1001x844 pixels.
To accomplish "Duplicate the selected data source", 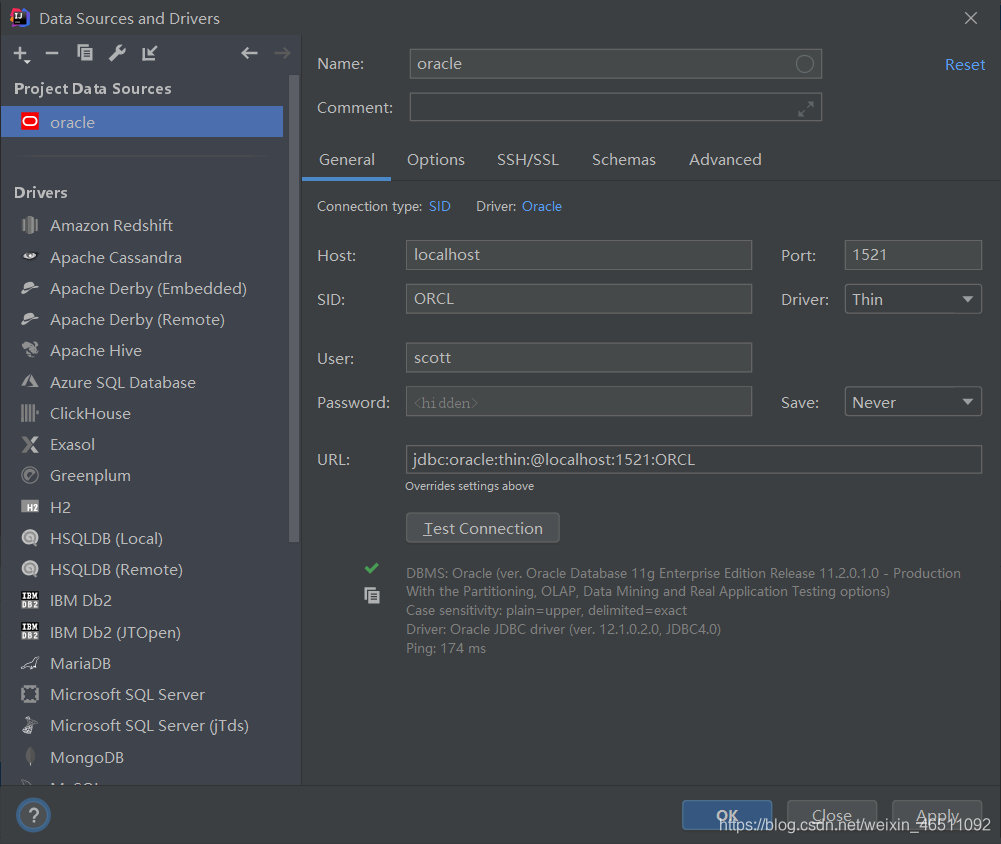I will [x=84, y=53].
